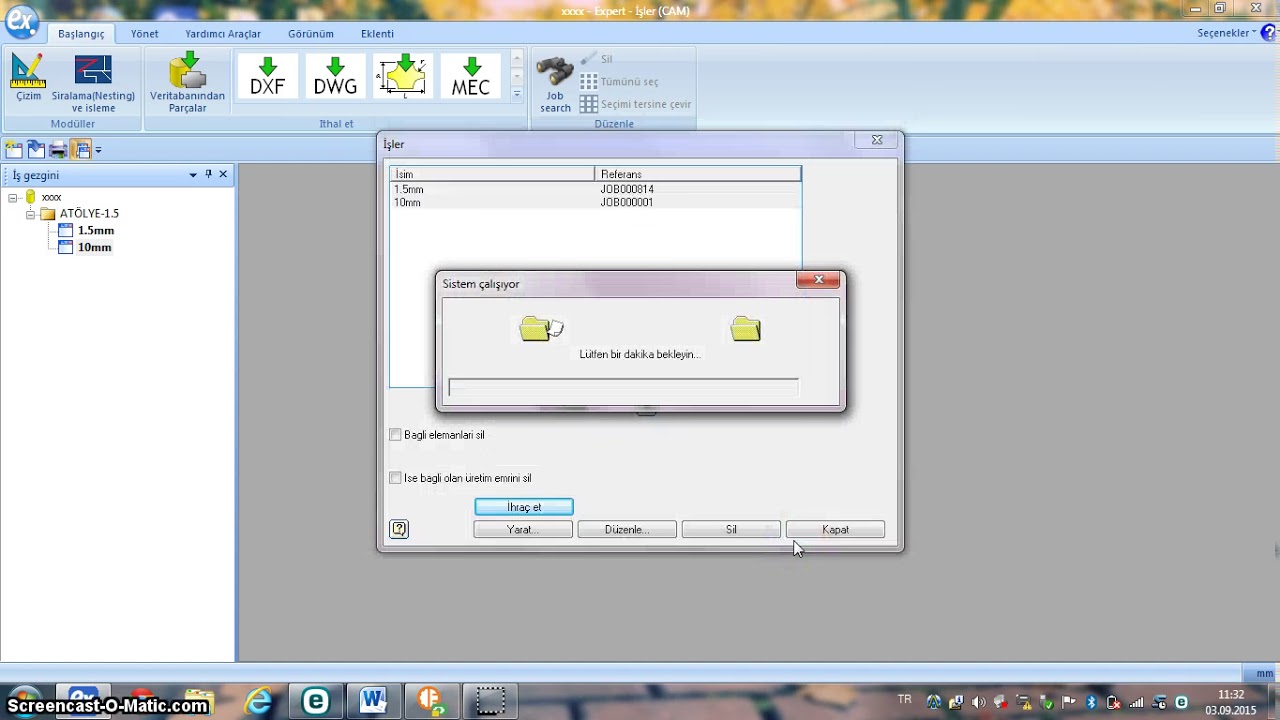Click the İhraç et button
This screenshot has width=1280, height=720.
tap(524, 507)
